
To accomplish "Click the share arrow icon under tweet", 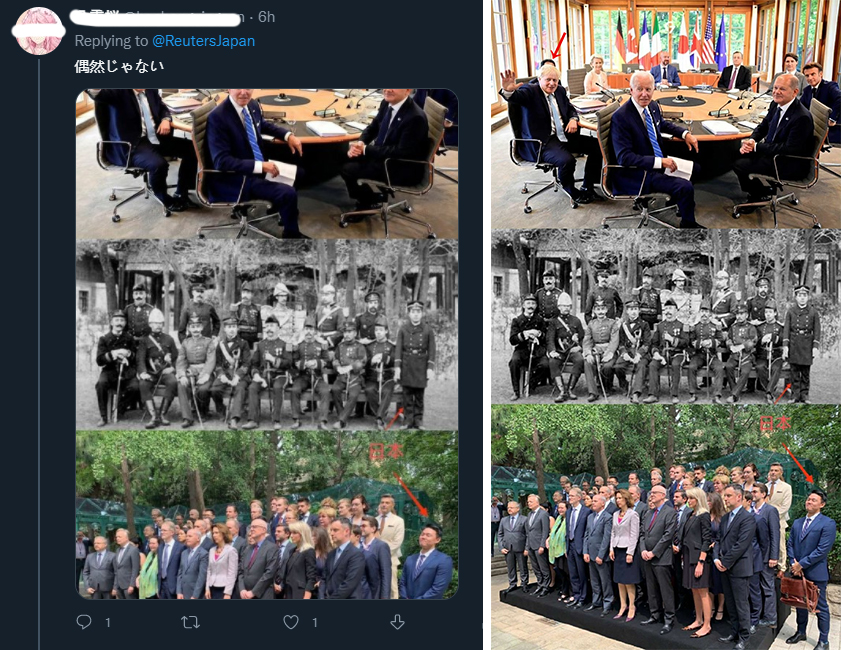I will pos(397,622).
